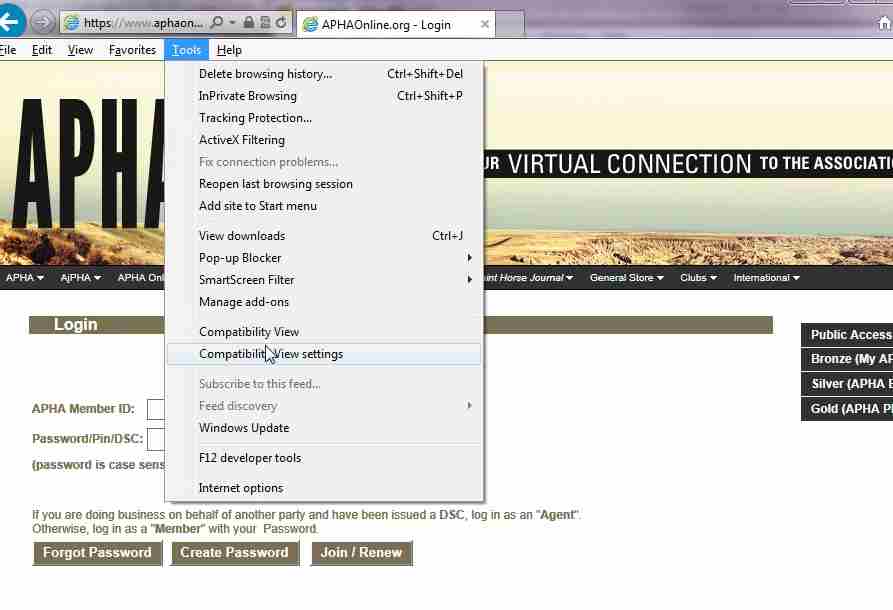Screen dimensions: 893x610
Task: Open F12 developer tools
Action: pyautogui.click(x=325, y=458)
